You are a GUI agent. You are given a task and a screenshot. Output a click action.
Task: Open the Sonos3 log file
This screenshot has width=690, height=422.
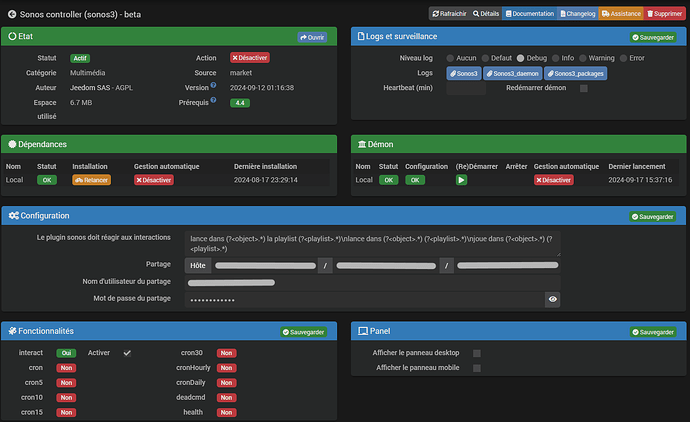click(x=464, y=73)
